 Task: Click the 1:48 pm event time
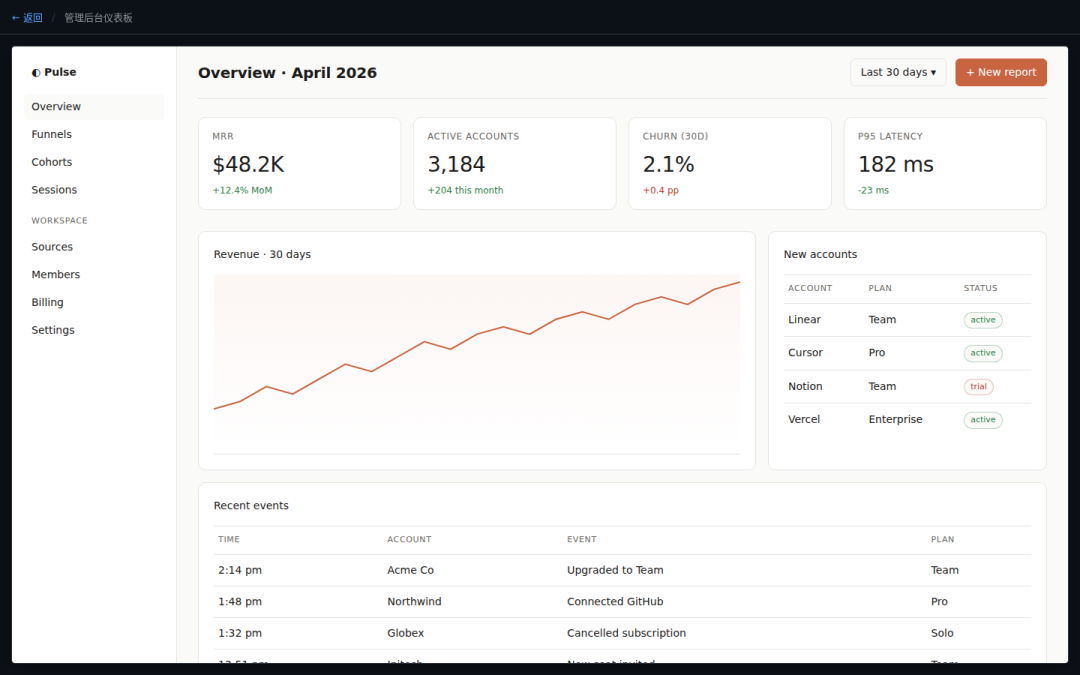click(x=240, y=601)
